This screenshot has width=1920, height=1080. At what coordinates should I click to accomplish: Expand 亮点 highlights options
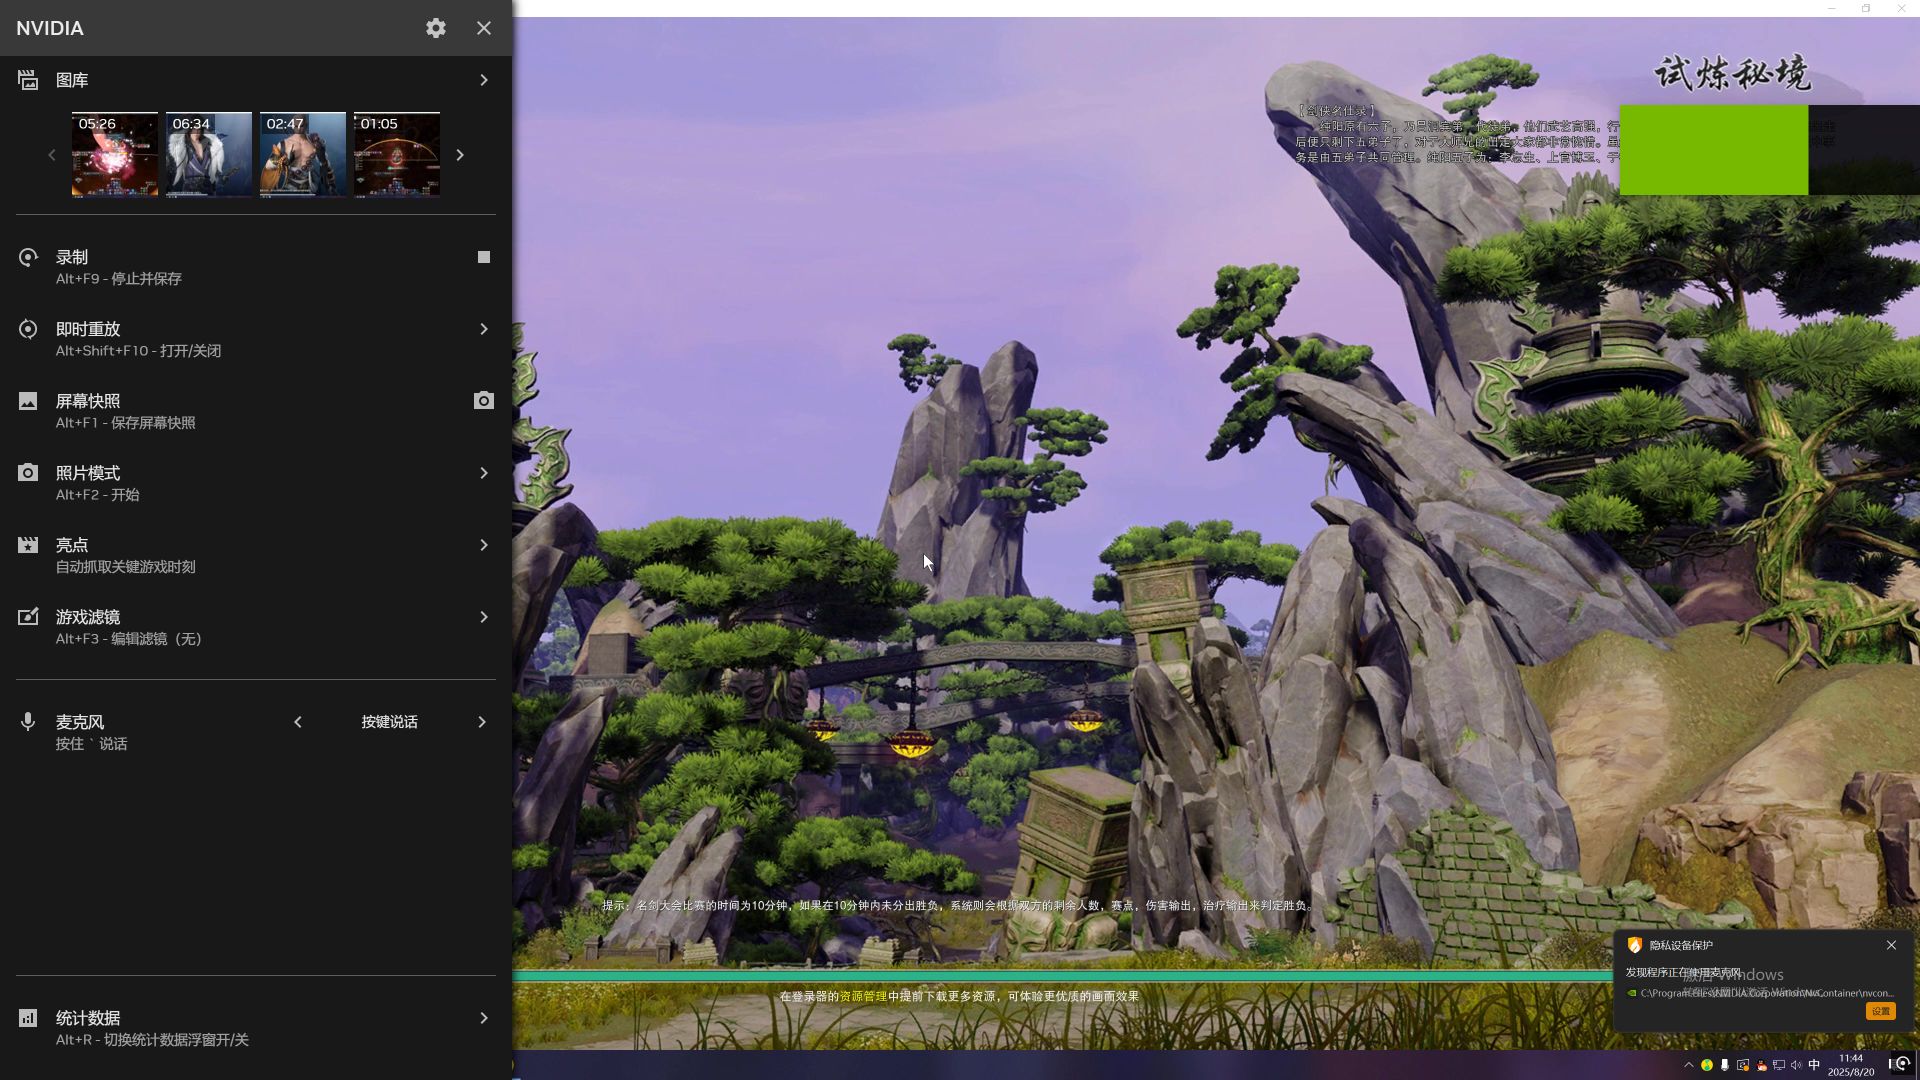[x=484, y=545]
